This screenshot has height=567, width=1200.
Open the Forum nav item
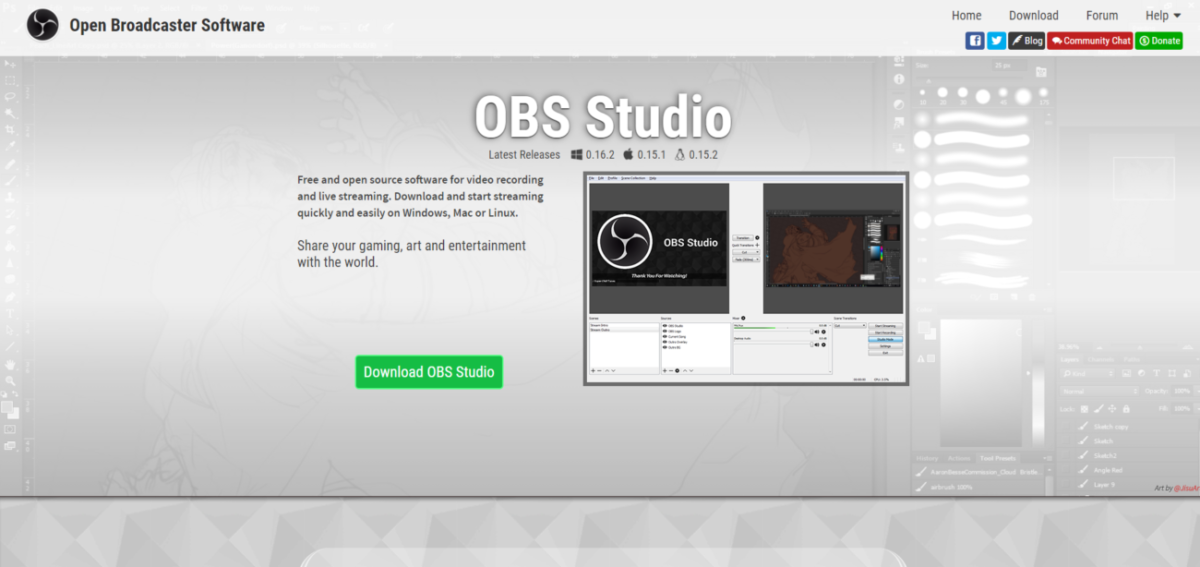coord(1101,15)
